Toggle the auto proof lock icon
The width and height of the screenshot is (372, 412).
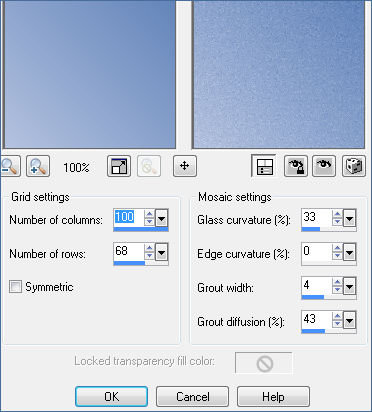coord(296,166)
